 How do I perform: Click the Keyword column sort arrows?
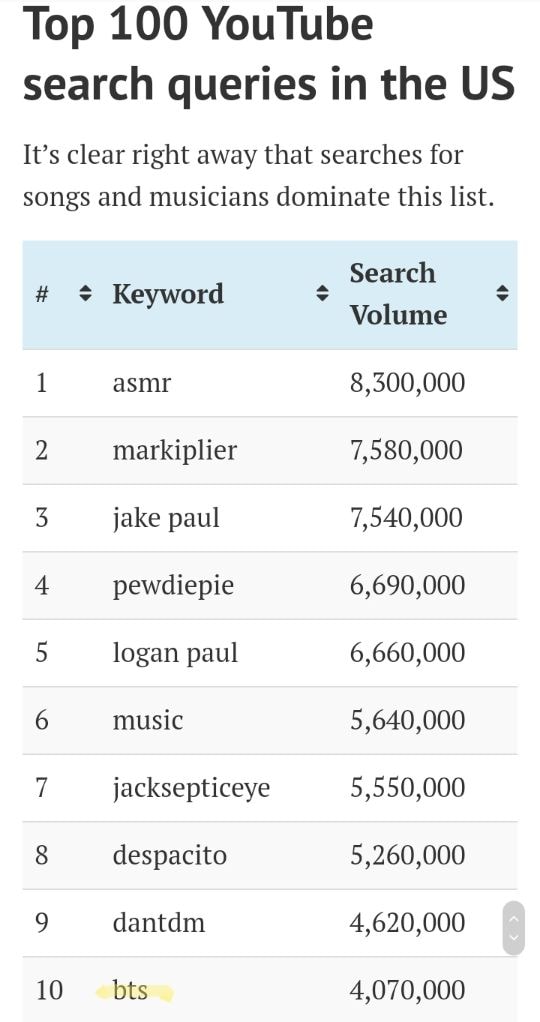[x=321, y=295]
